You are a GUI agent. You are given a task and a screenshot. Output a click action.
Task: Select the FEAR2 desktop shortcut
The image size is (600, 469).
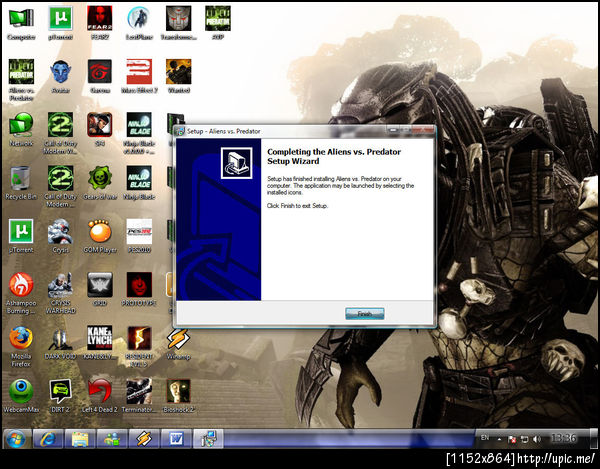pos(99,23)
